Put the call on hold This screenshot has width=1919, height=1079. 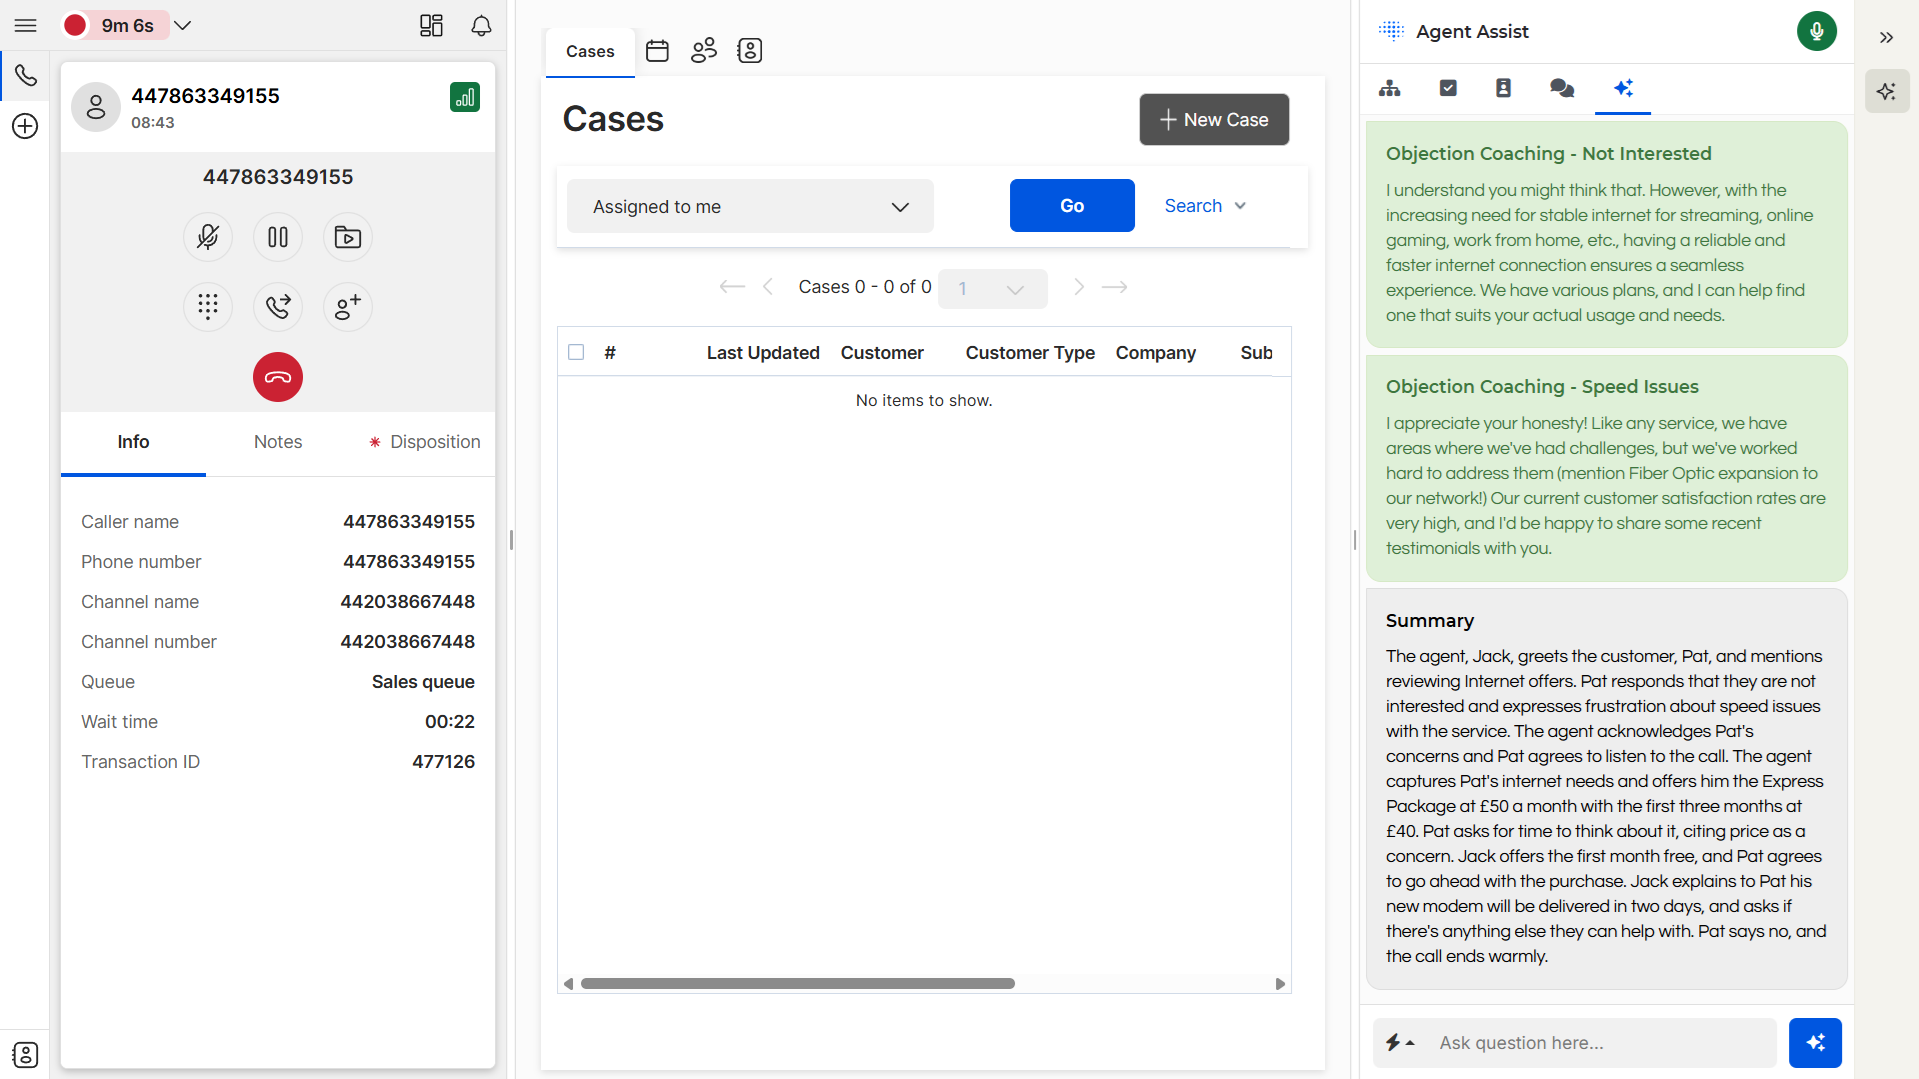click(x=278, y=237)
